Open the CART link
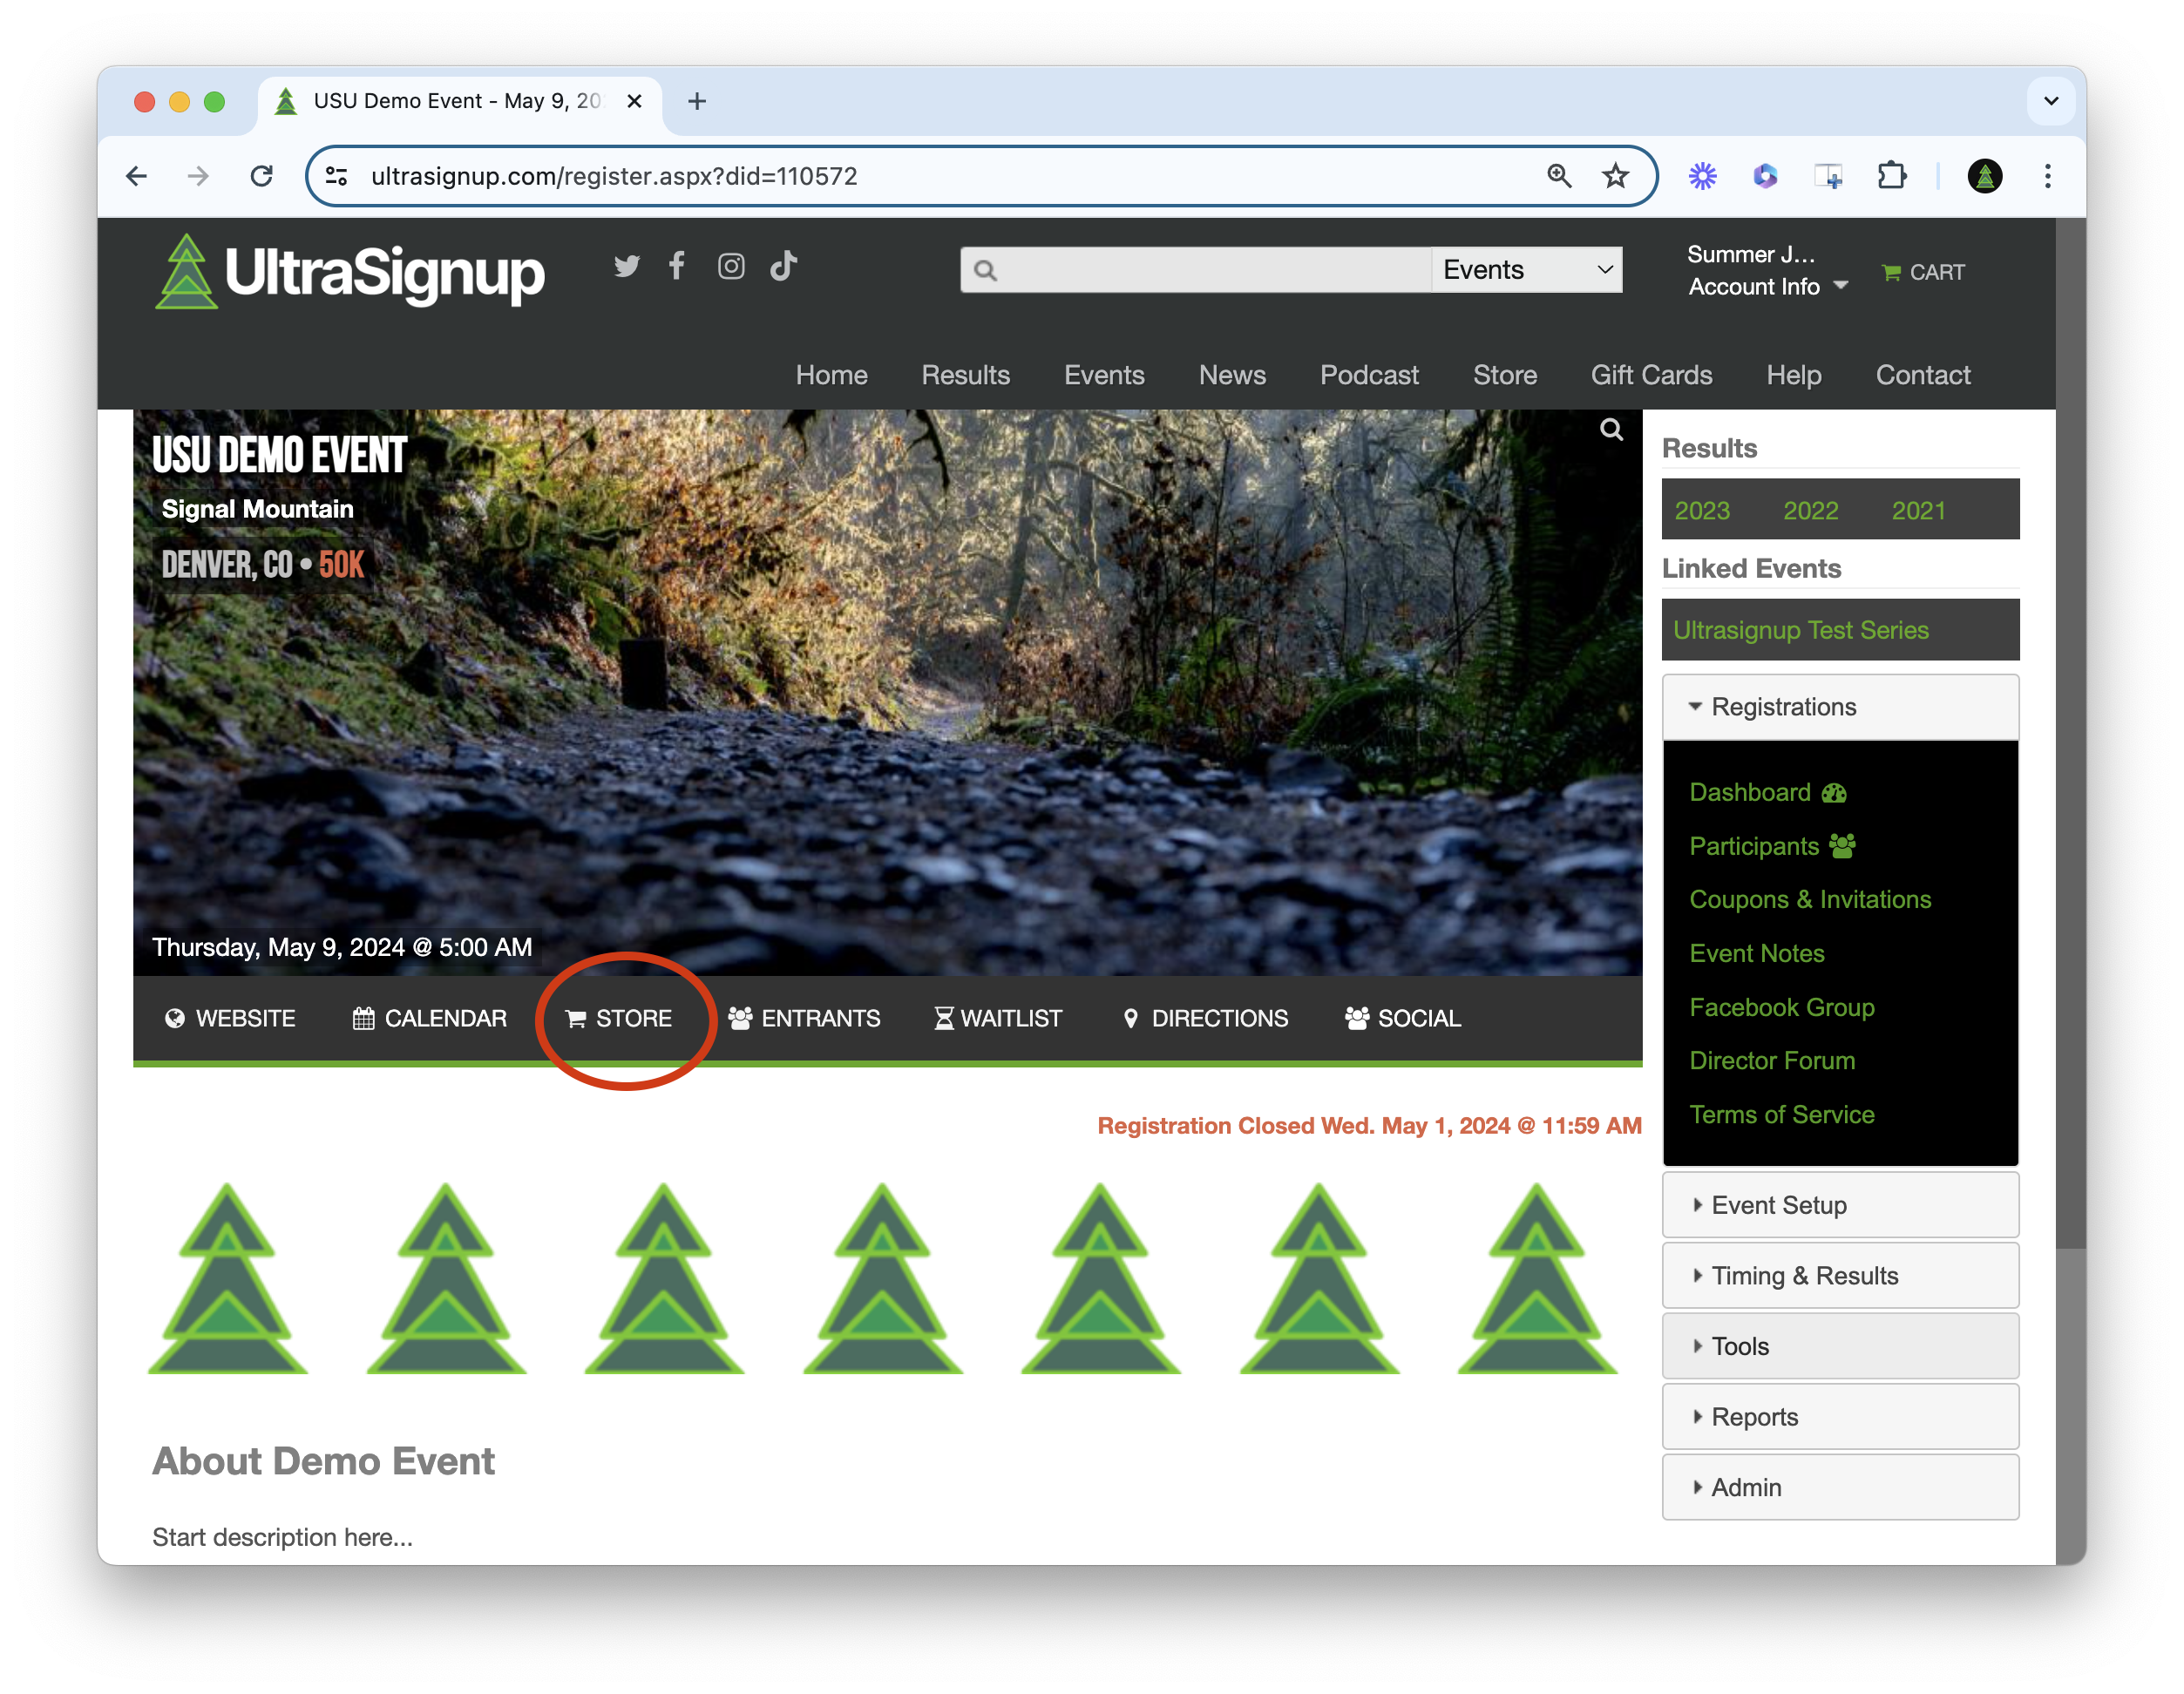This screenshot has height=1694, width=2184. [1922, 272]
